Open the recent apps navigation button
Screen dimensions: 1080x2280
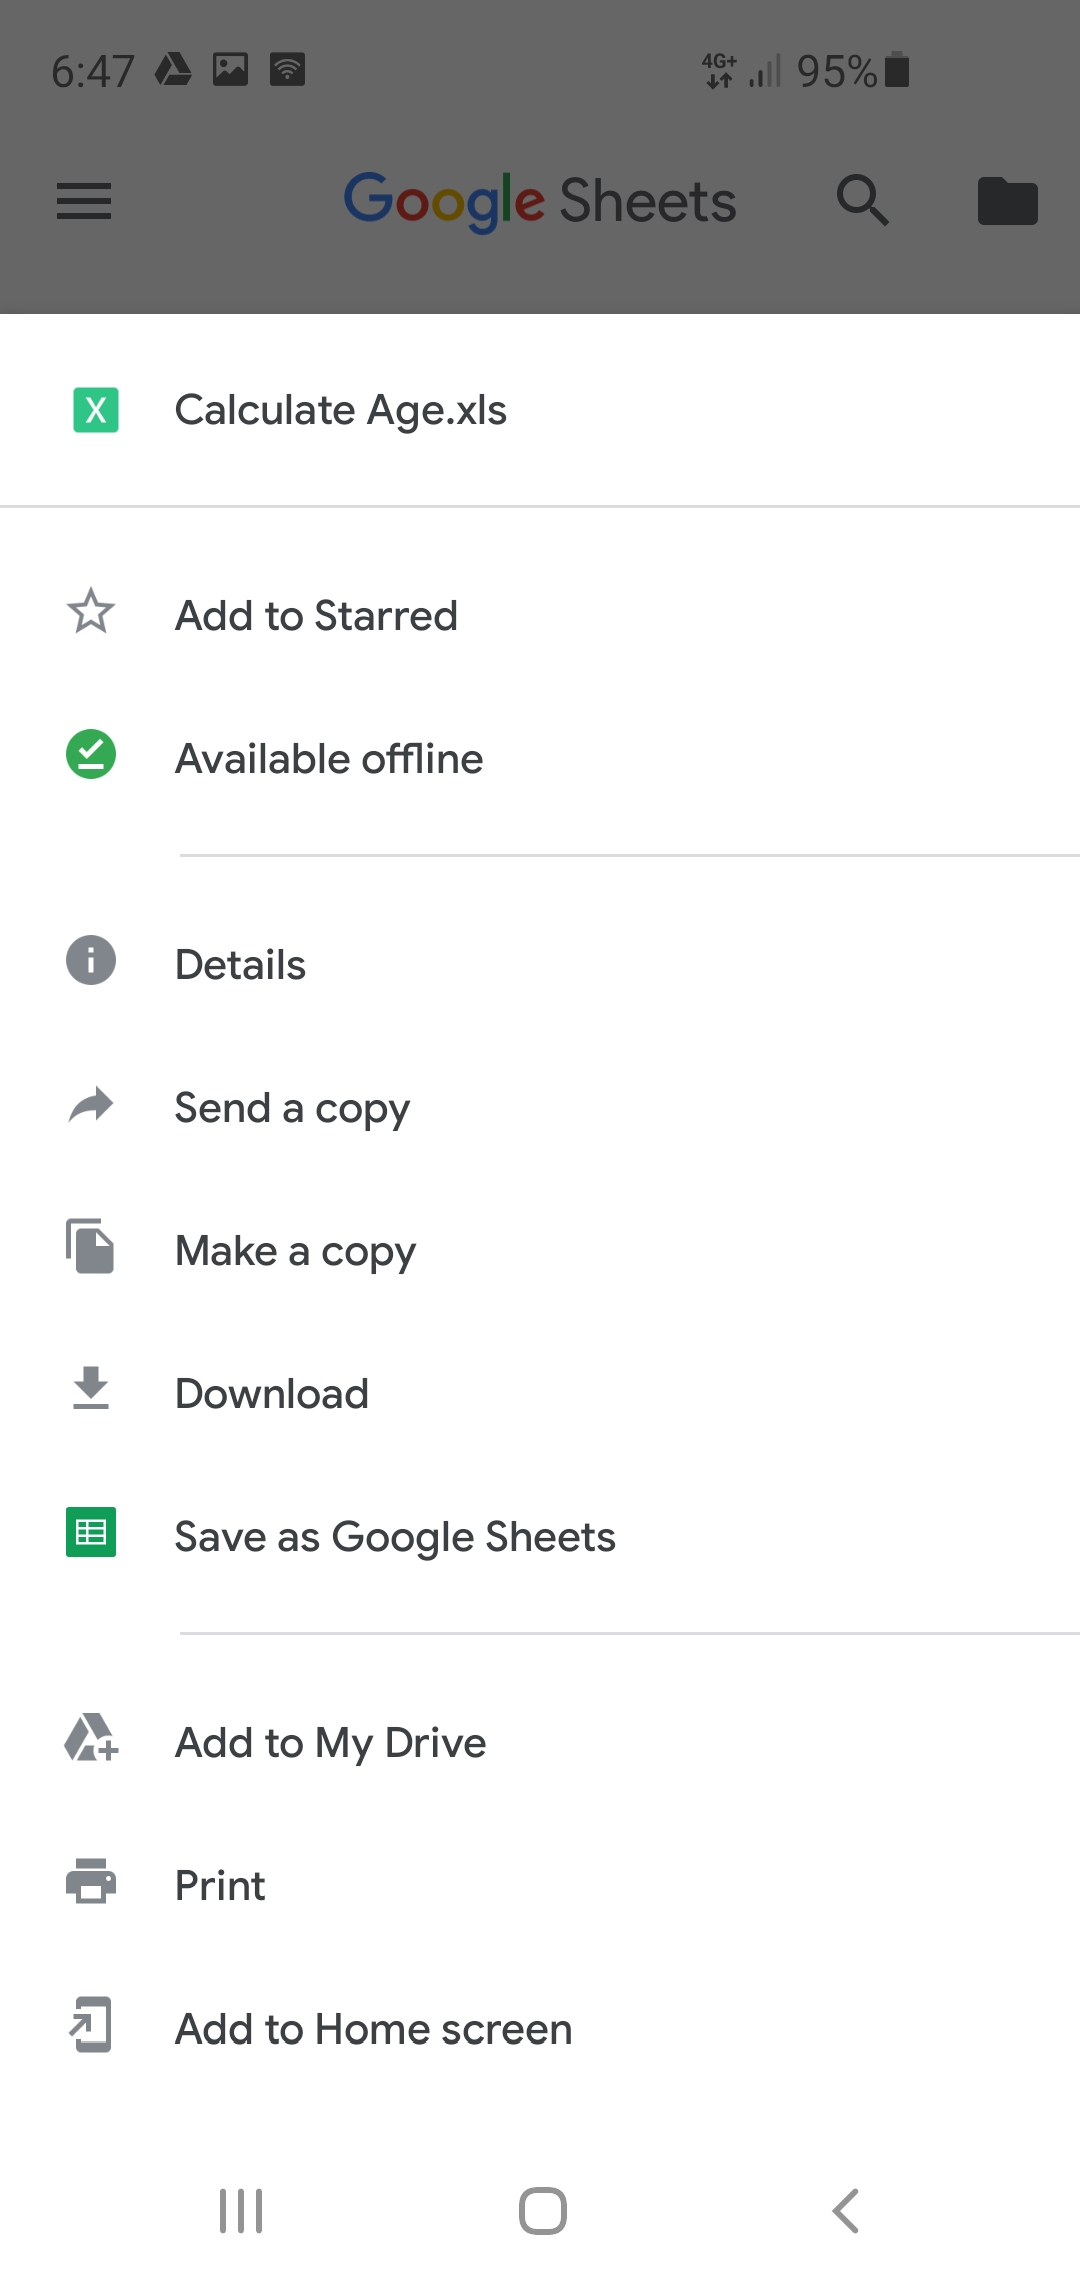point(241,2211)
